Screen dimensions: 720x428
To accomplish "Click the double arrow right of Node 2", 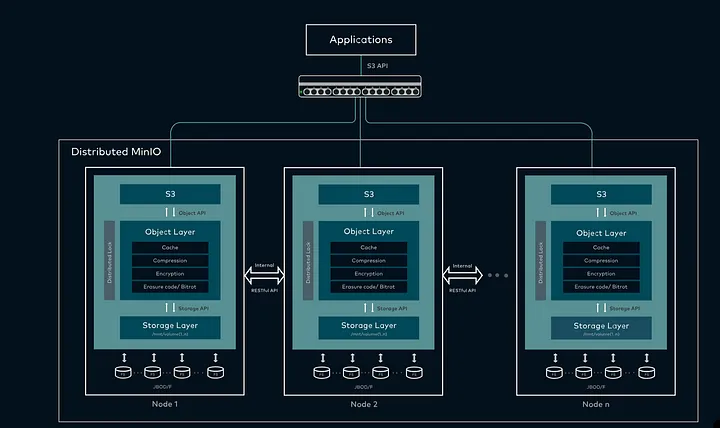I will coord(462,276).
